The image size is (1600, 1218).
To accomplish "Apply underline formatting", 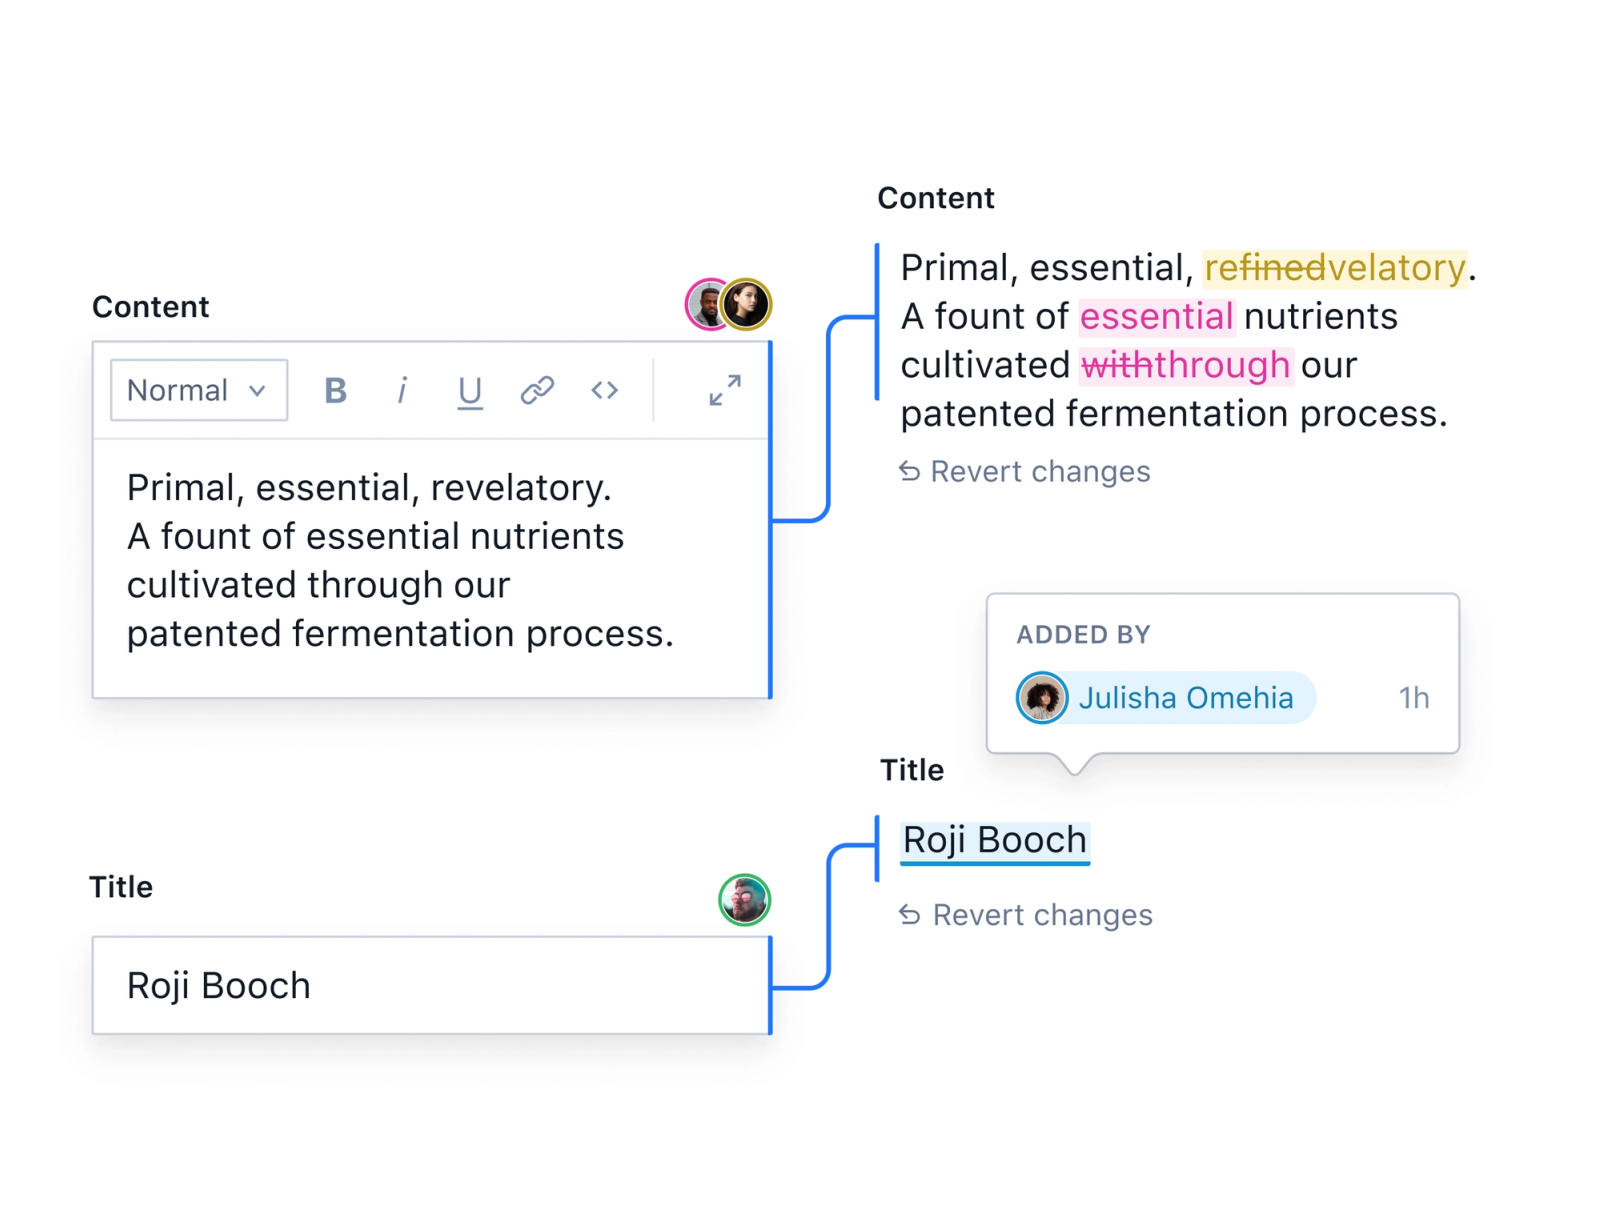I will [x=470, y=391].
